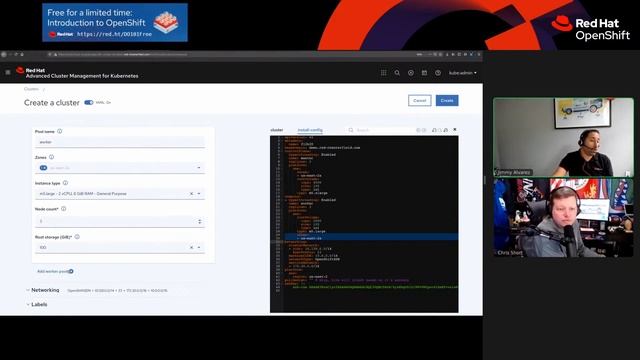Click the search icon in the header
640x360 pixels.
397,73
